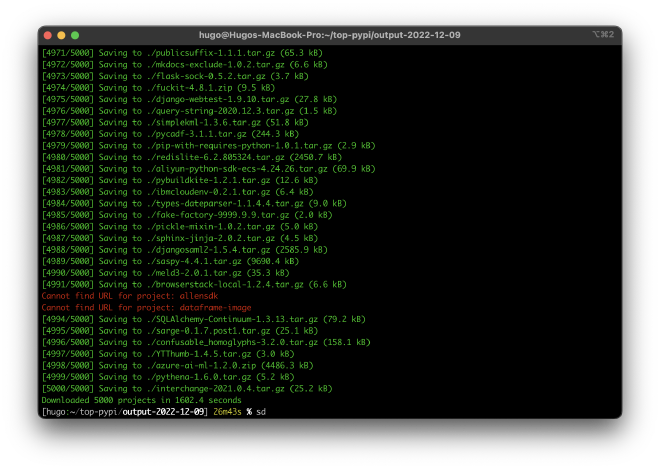This screenshot has width=660, height=469.
Task: Click the pybuildkite-1.2.1.tar.gz line
Action: (x=180, y=180)
